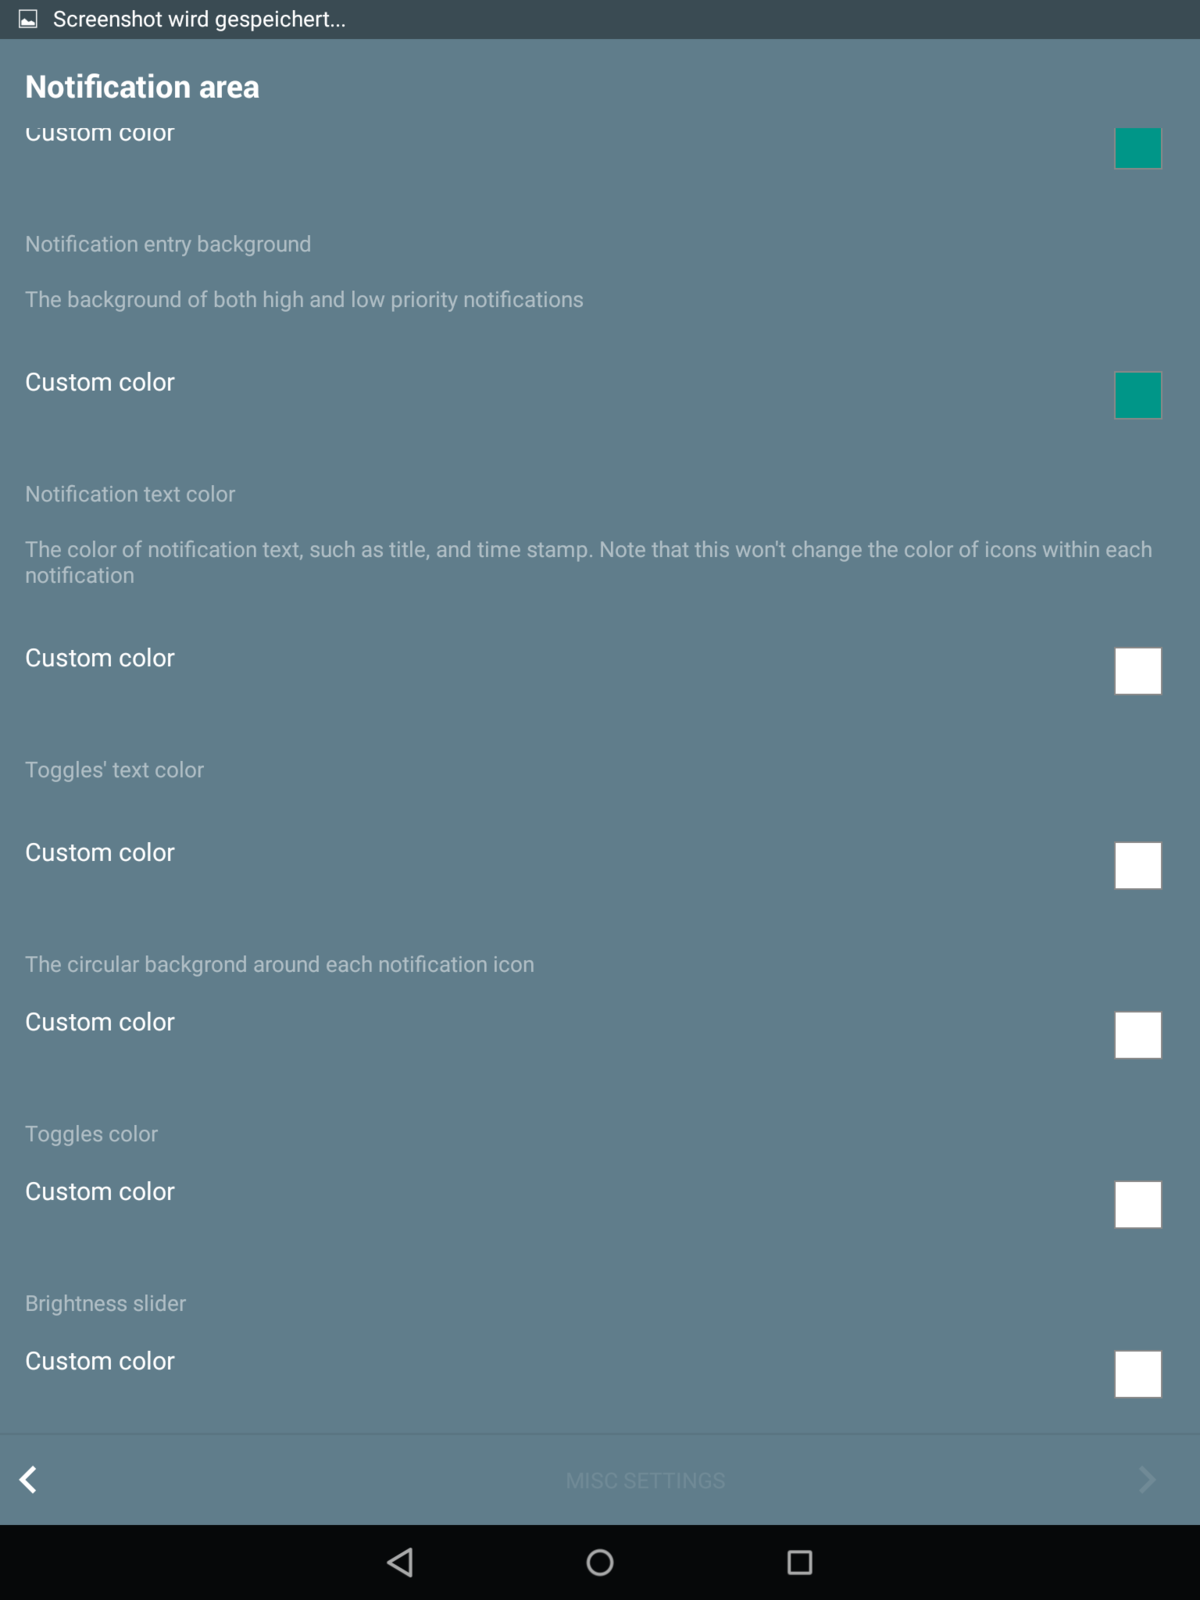Open the MISC SETTINGS page

645,1480
